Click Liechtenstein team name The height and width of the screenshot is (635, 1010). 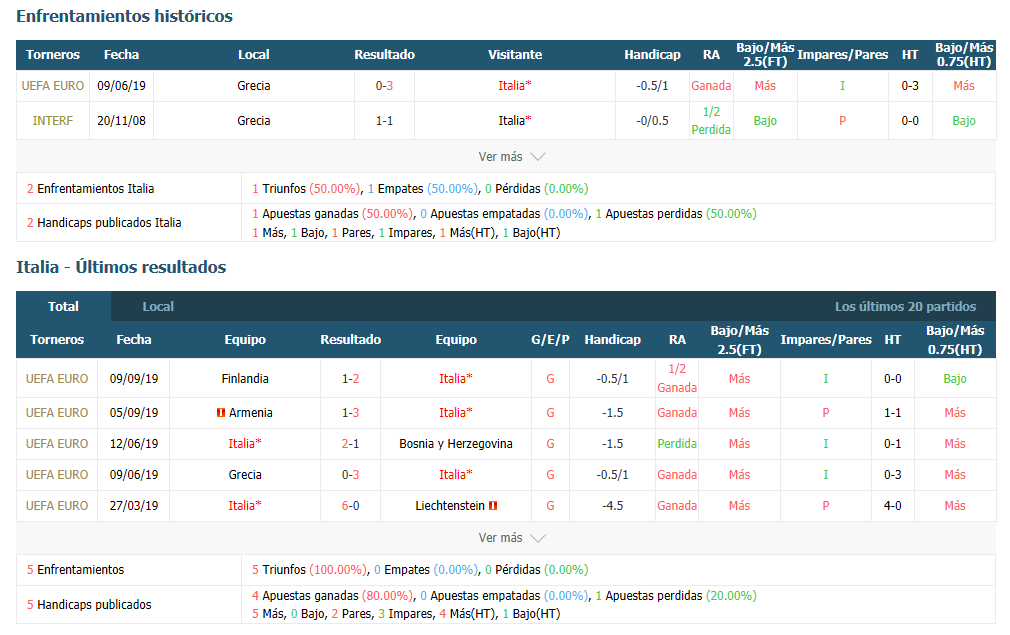point(450,506)
